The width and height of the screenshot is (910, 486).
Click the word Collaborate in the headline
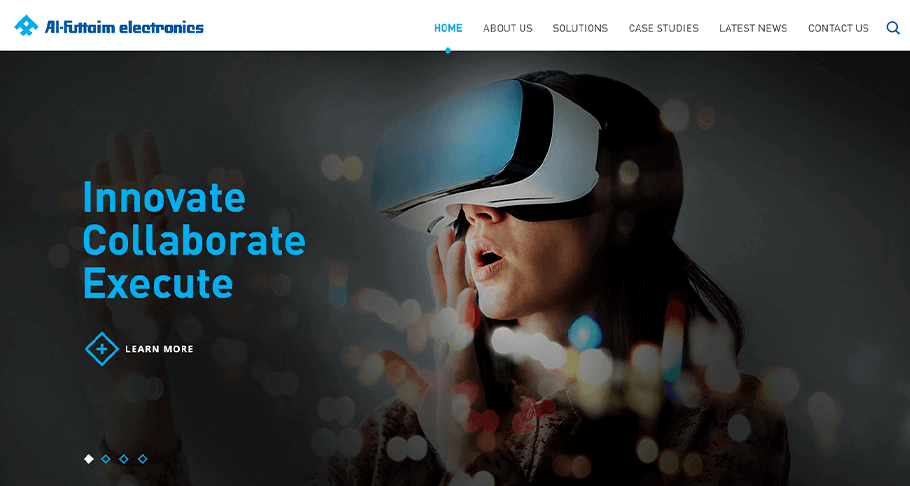(x=194, y=240)
